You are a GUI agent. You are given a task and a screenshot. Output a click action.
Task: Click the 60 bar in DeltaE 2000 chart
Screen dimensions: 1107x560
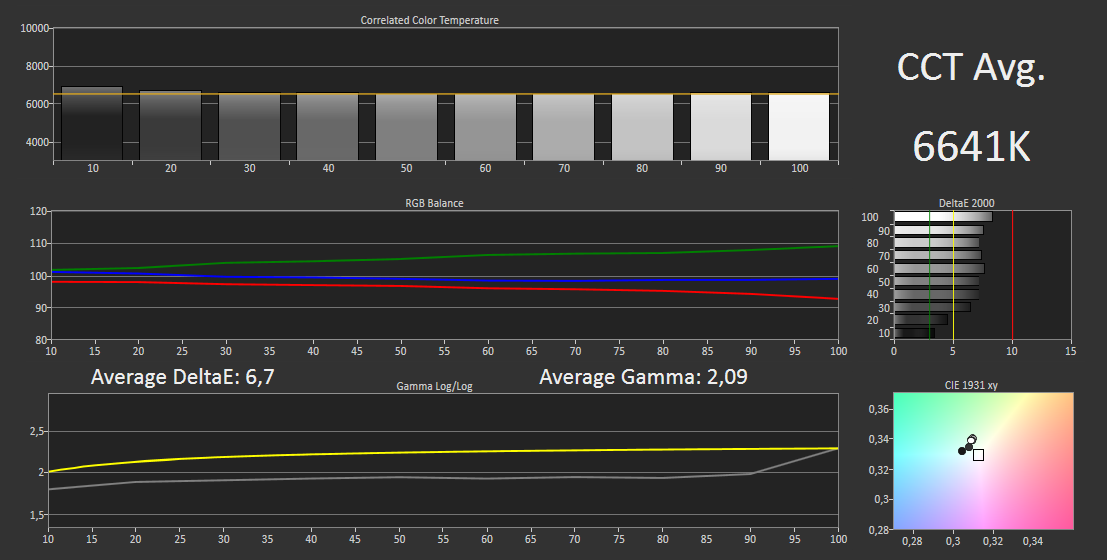click(x=939, y=268)
